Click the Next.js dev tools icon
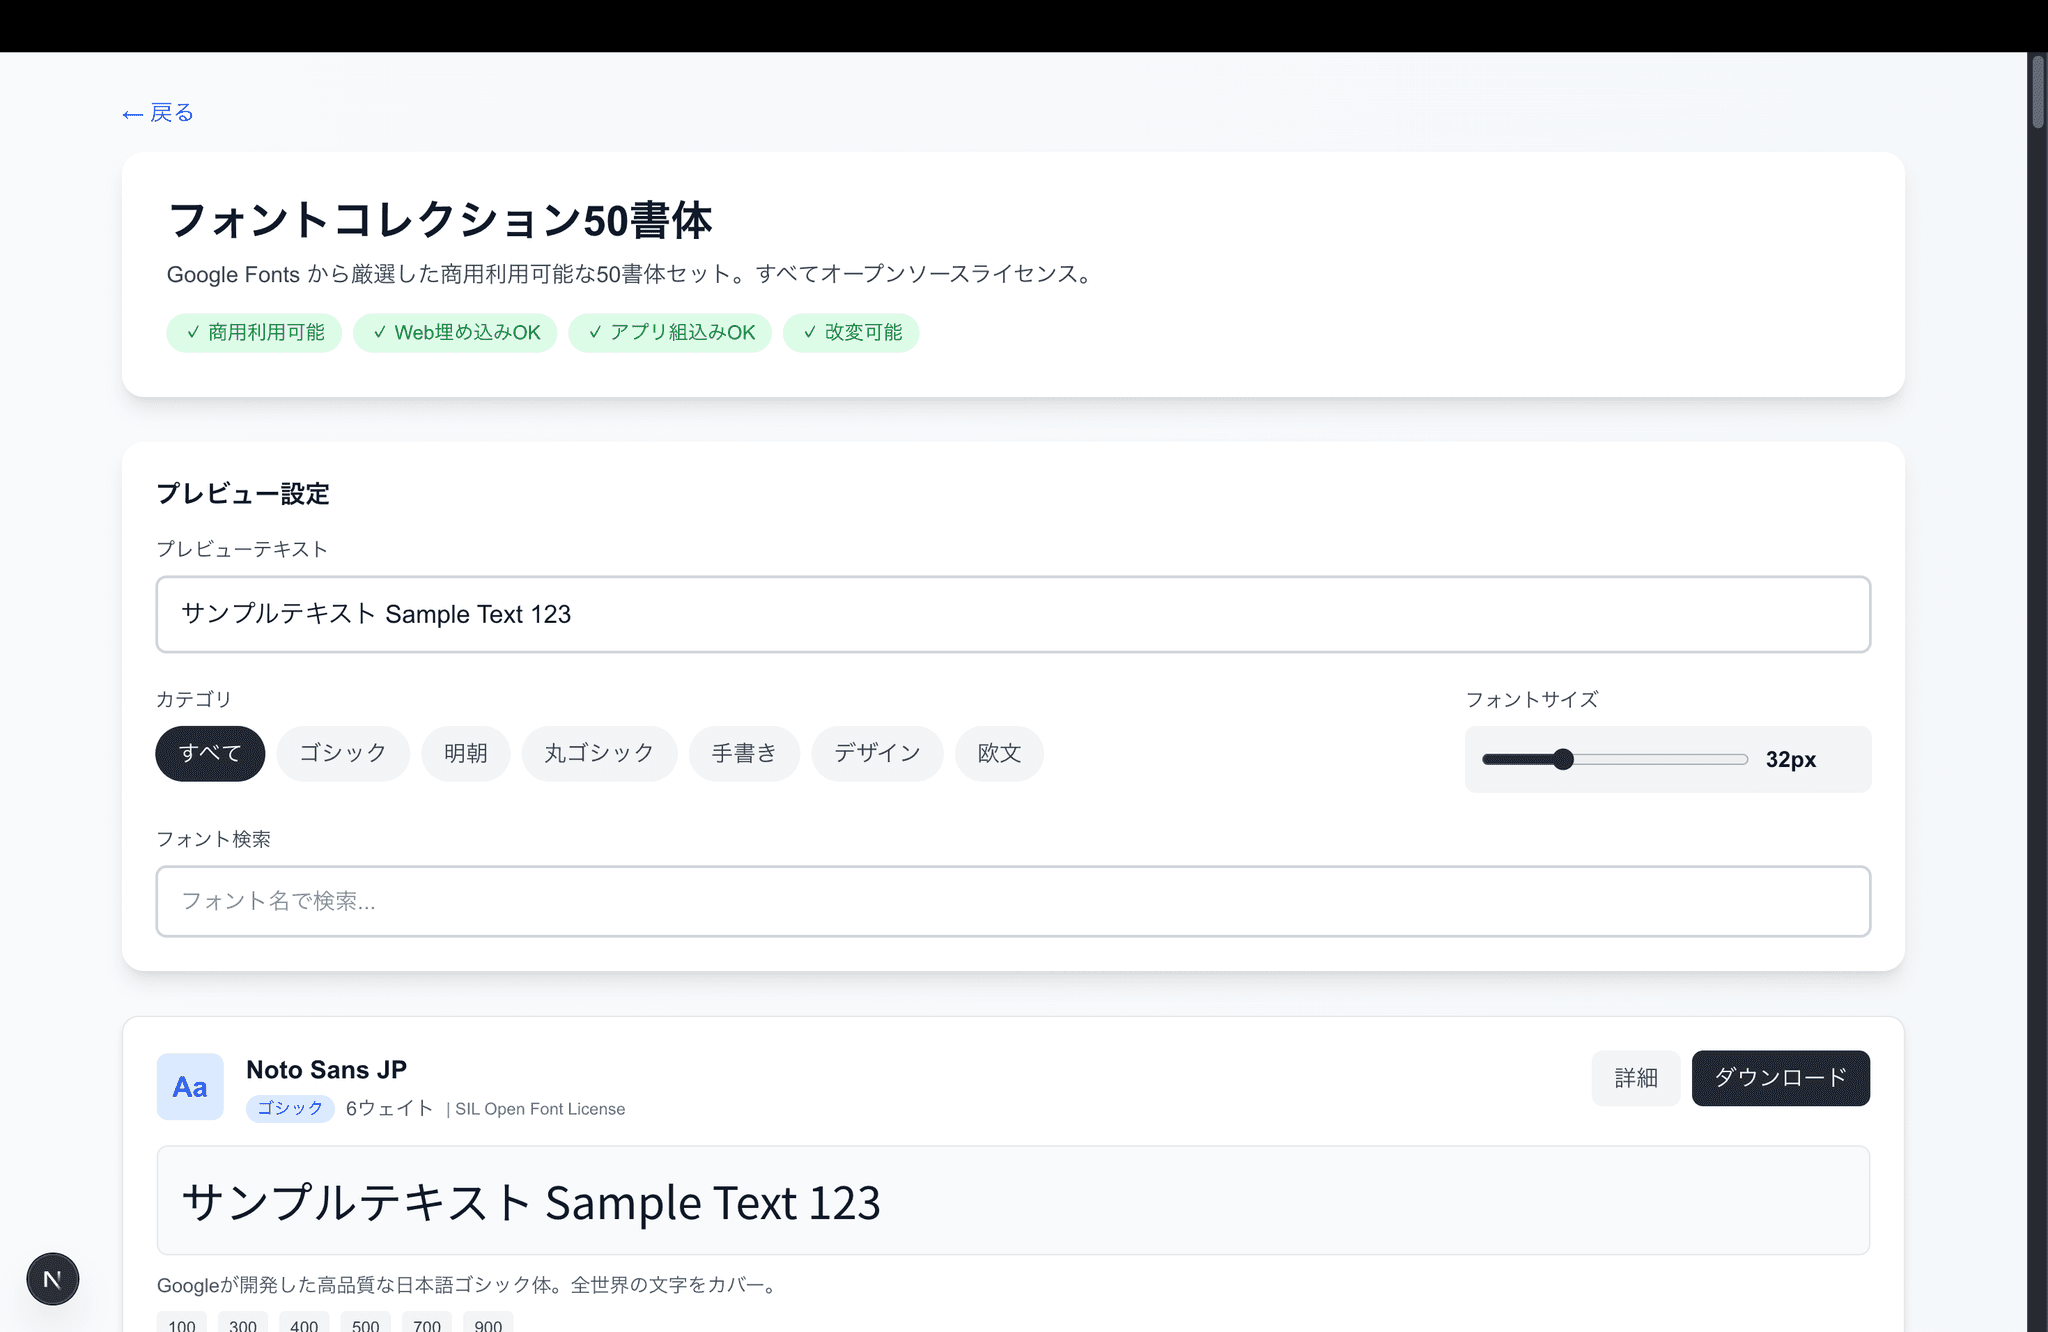 [x=52, y=1279]
